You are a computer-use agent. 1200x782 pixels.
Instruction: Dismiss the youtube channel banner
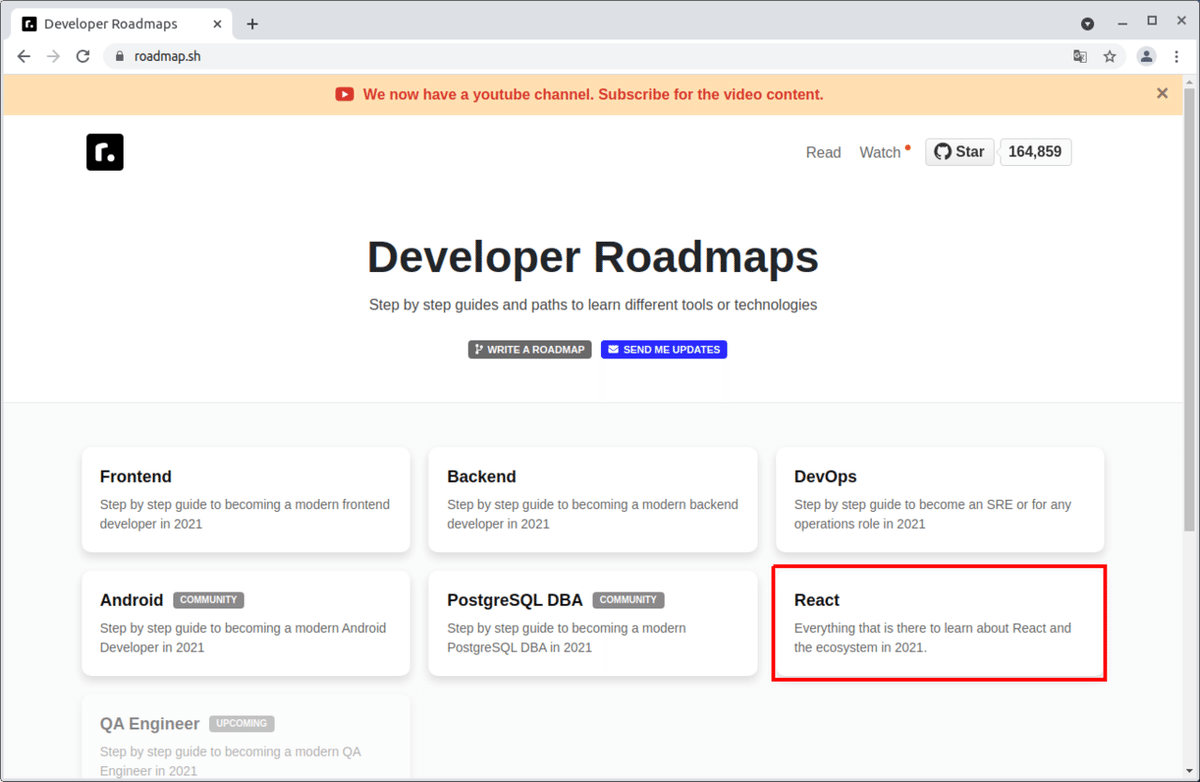tap(1162, 93)
